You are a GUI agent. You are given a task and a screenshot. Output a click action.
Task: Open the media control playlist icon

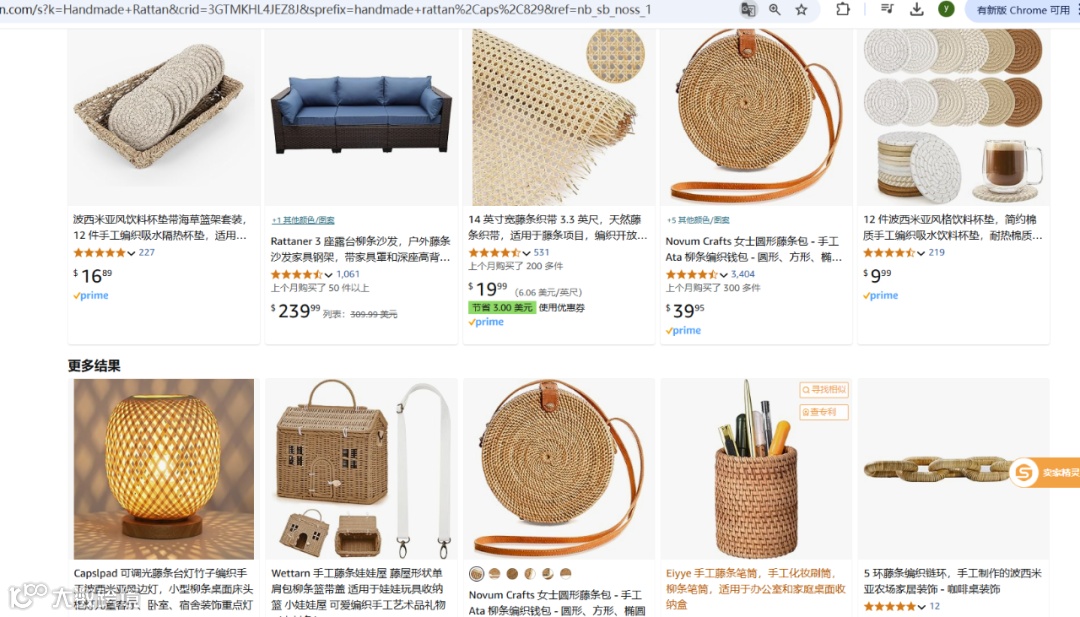pyautogui.click(x=887, y=9)
